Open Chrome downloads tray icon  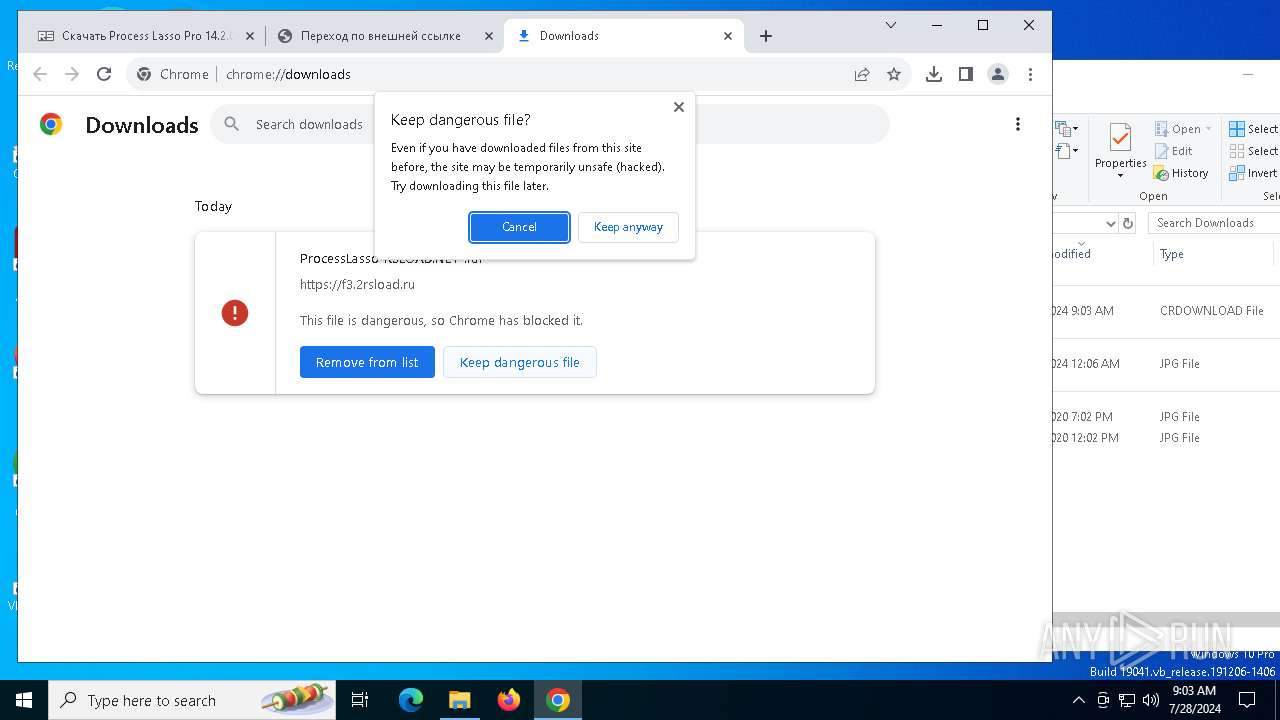pyautogui.click(x=934, y=74)
